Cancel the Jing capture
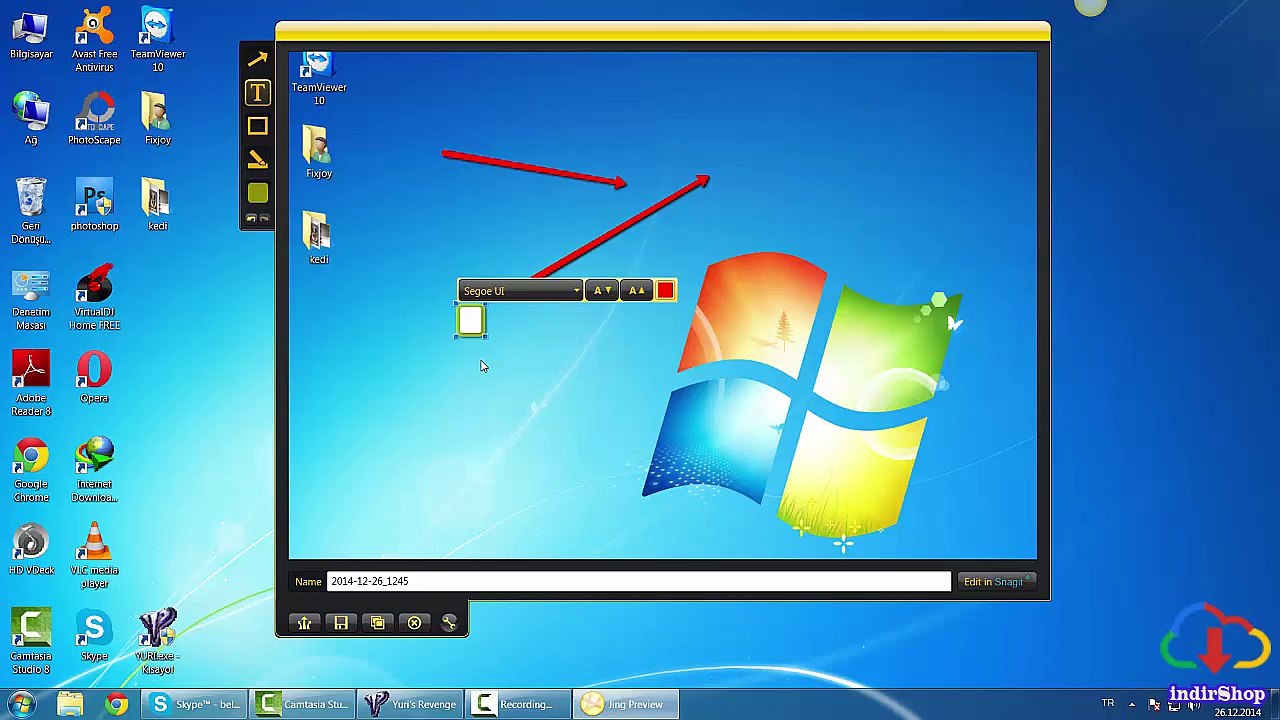 [414, 623]
